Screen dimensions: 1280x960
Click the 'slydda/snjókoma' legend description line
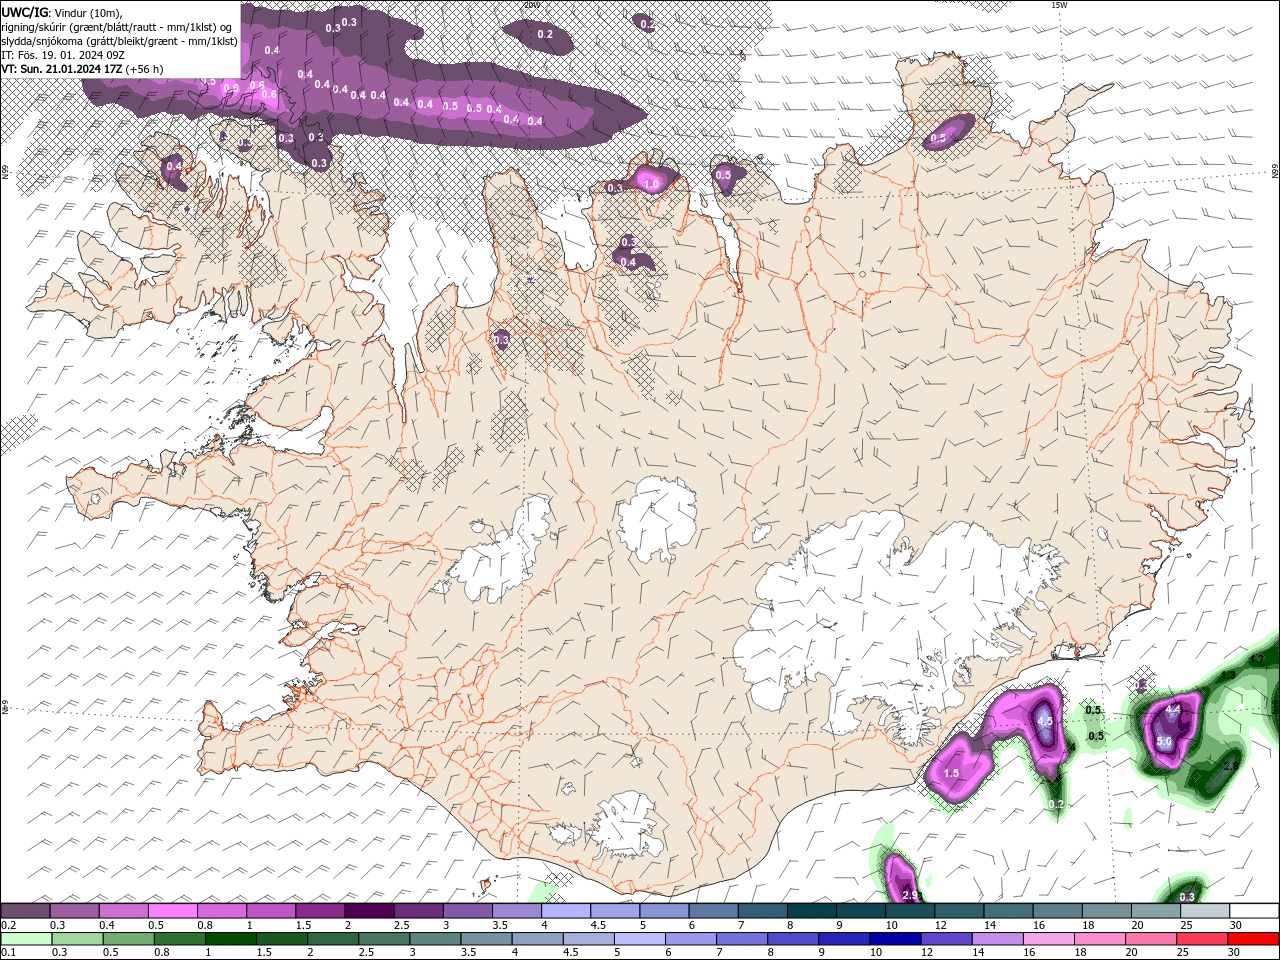119,41
